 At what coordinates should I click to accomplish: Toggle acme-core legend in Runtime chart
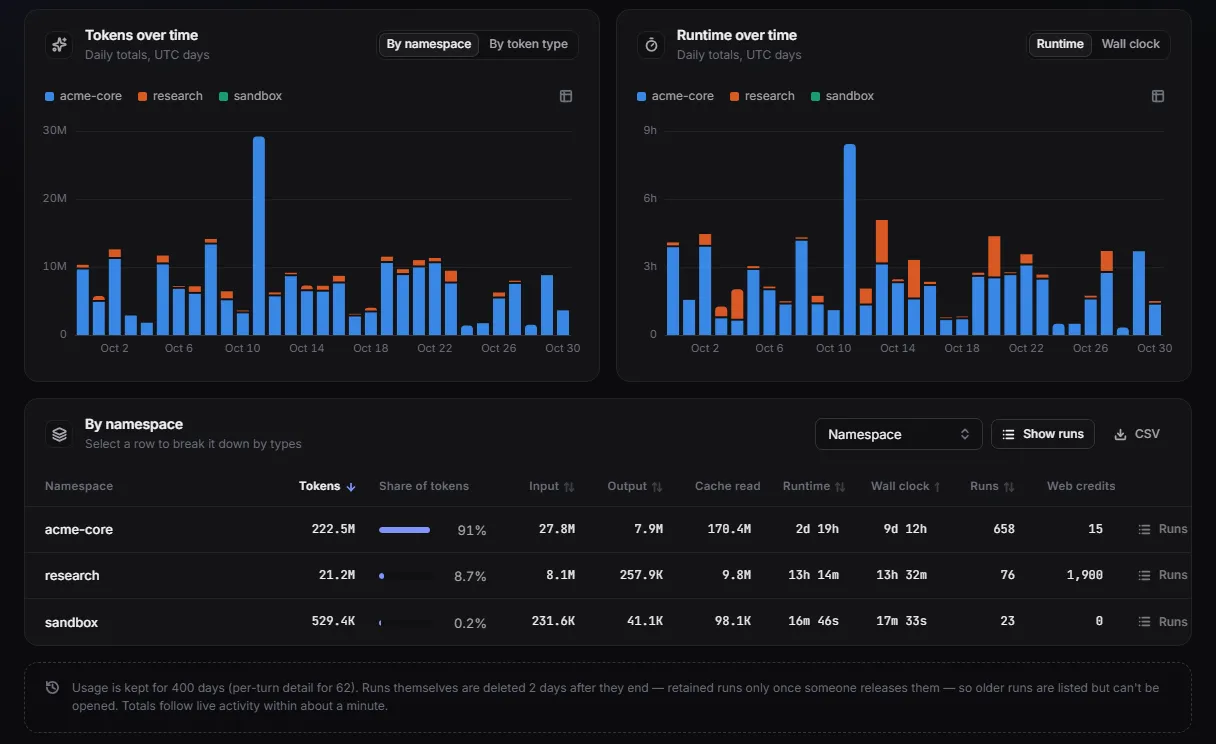[675, 96]
